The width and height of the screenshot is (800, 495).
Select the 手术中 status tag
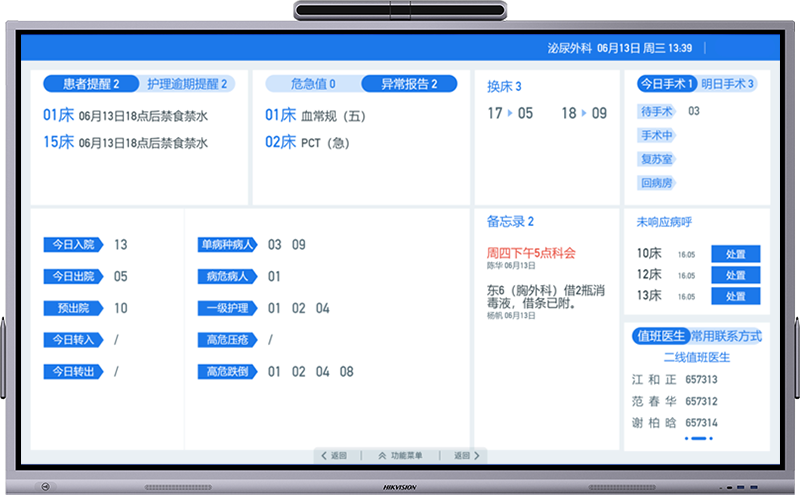pyautogui.click(x=657, y=135)
